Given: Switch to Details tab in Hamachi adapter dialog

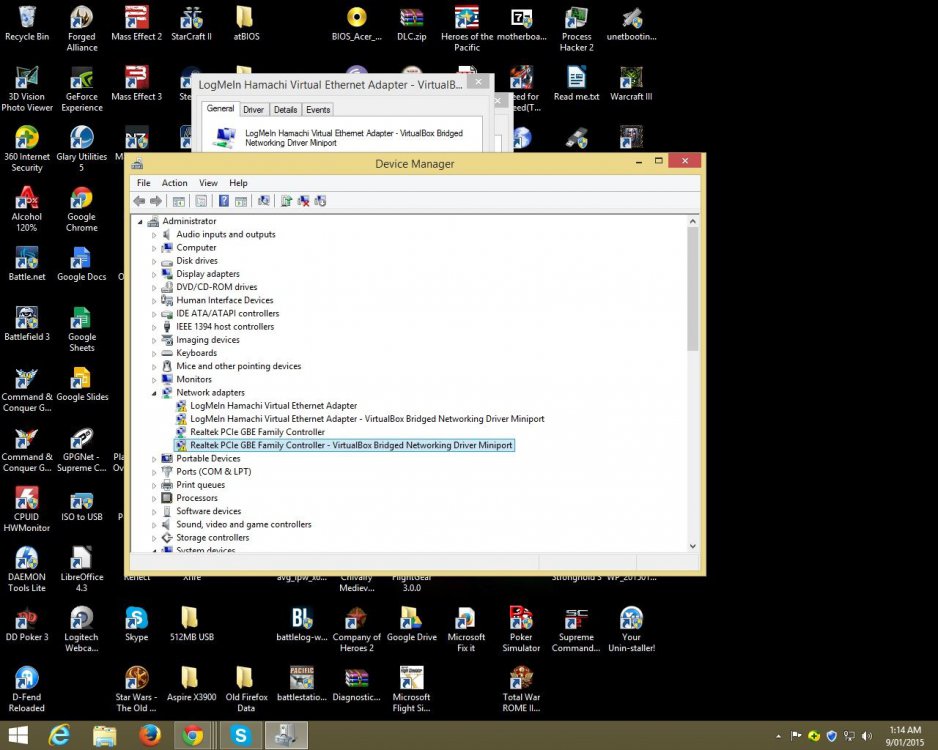Looking at the screenshot, I should [285, 109].
